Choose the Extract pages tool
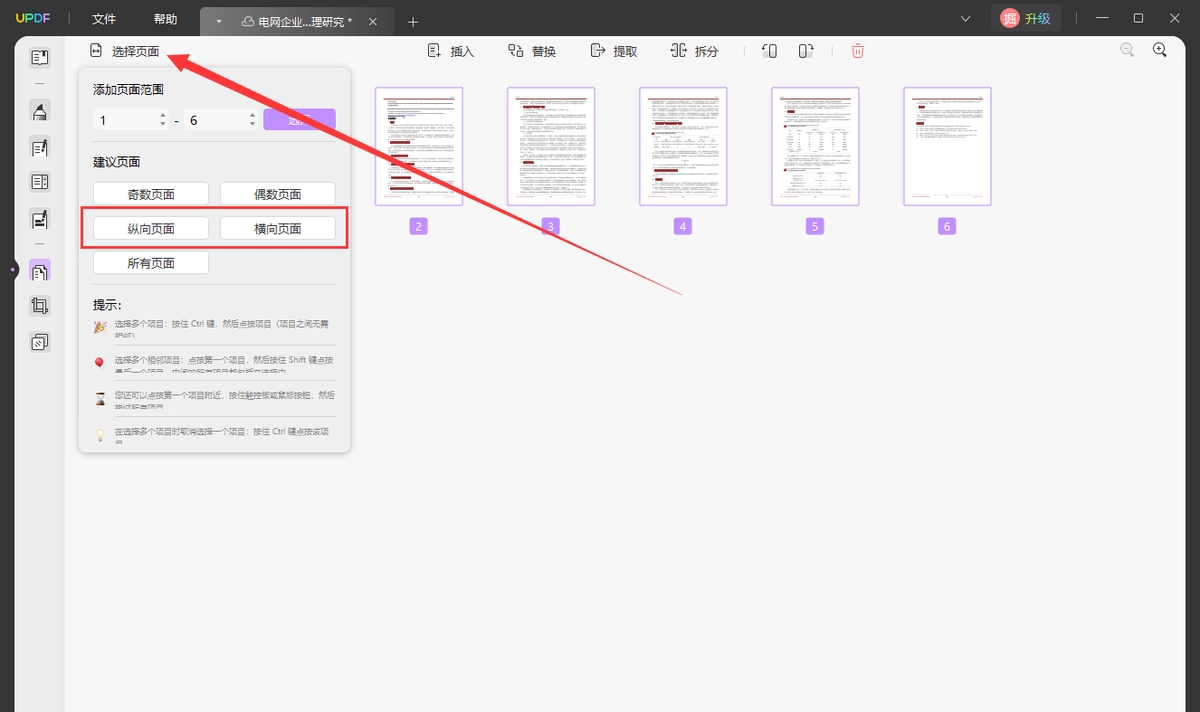This screenshot has width=1200, height=712. (613, 51)
